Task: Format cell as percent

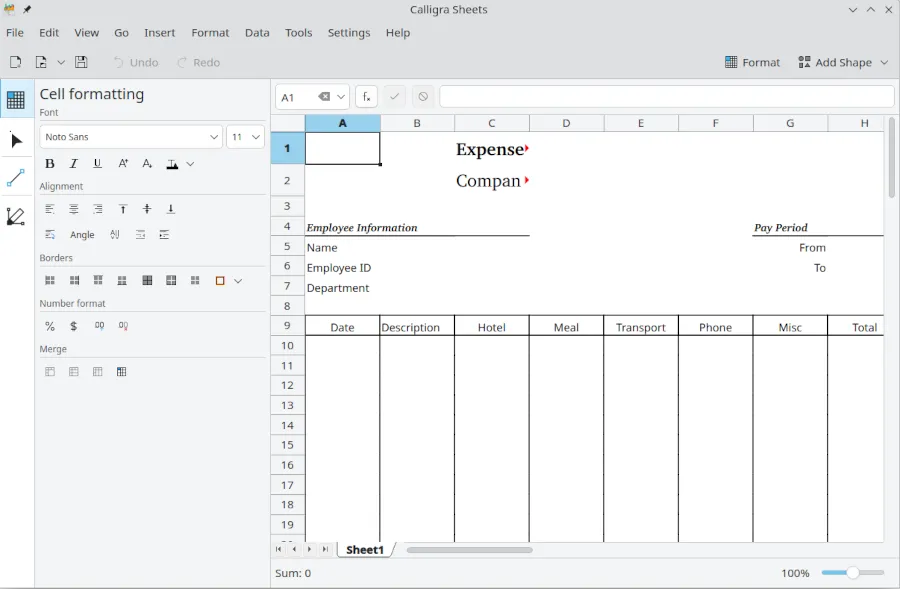Action: tap(49, 326)
